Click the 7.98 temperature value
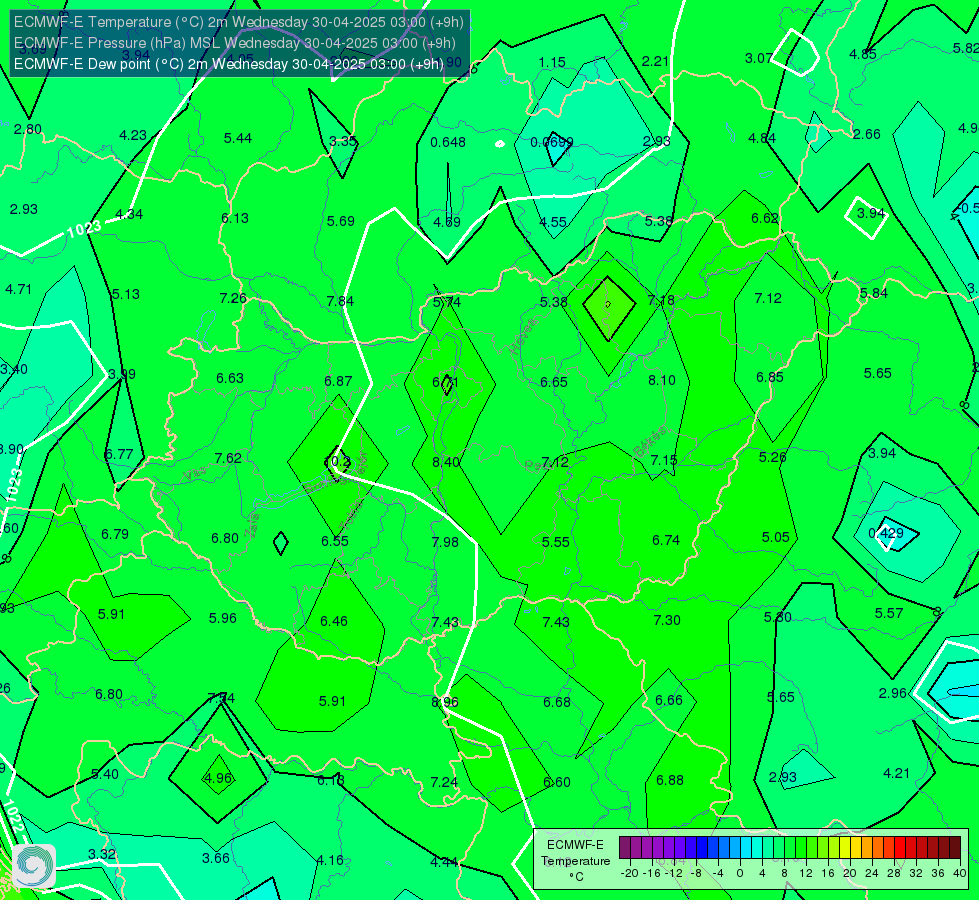This screenshot has width=979, height=900. tap(445, 541)
